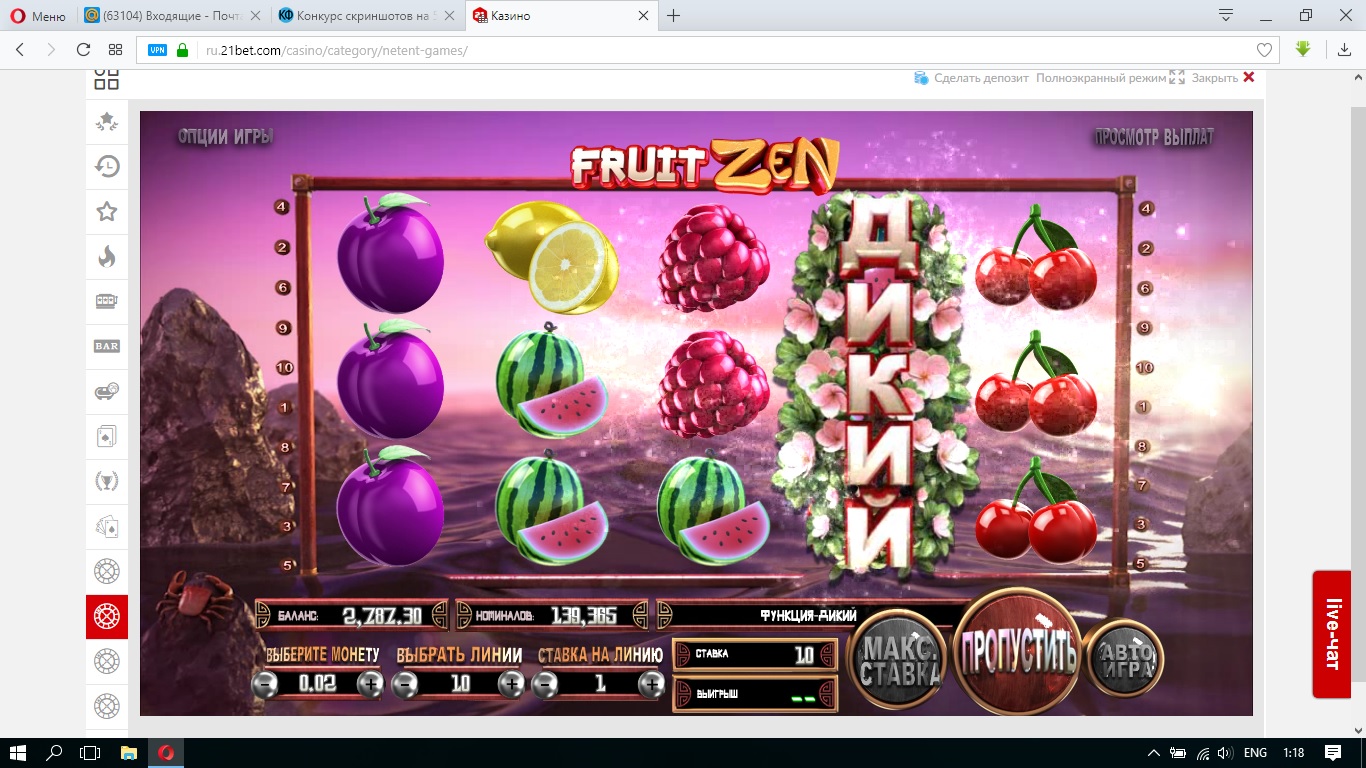Select payline number 4 on left side
The height and width of the screenshot is (768, 1366).
point(283,207)
